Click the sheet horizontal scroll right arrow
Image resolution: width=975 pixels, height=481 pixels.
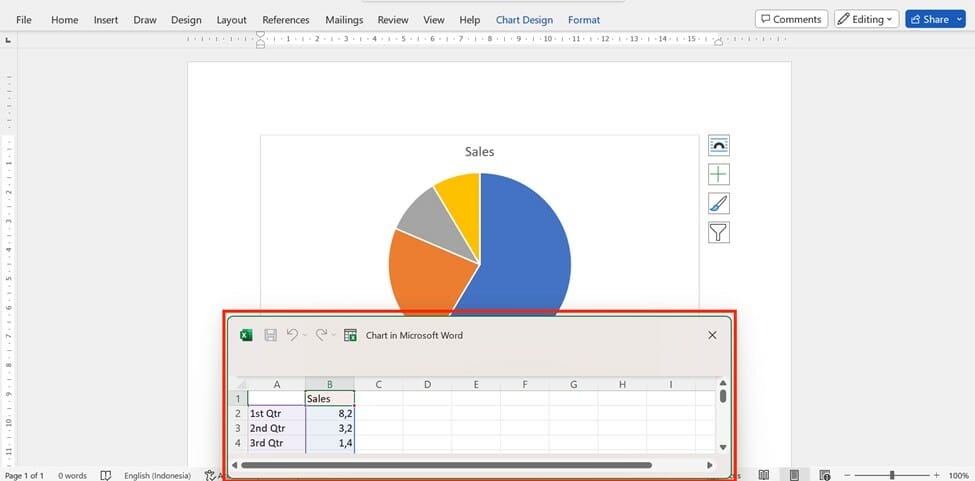point(709,465)
